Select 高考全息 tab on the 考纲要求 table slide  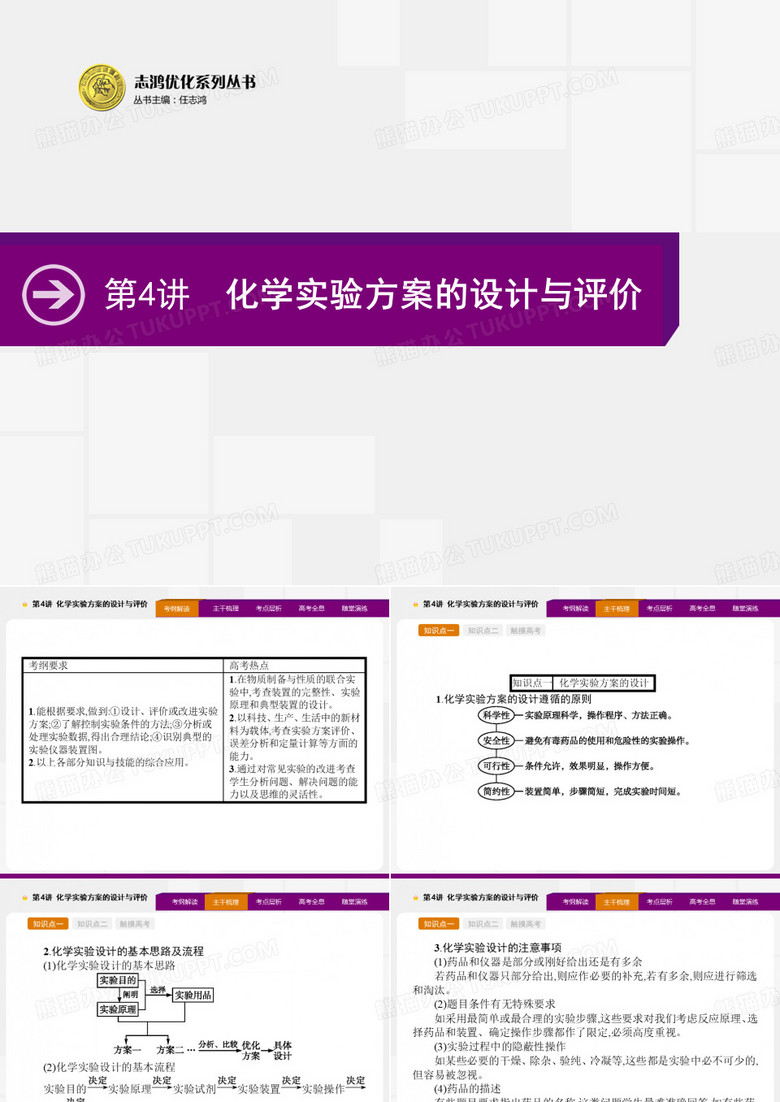(311, 609)
